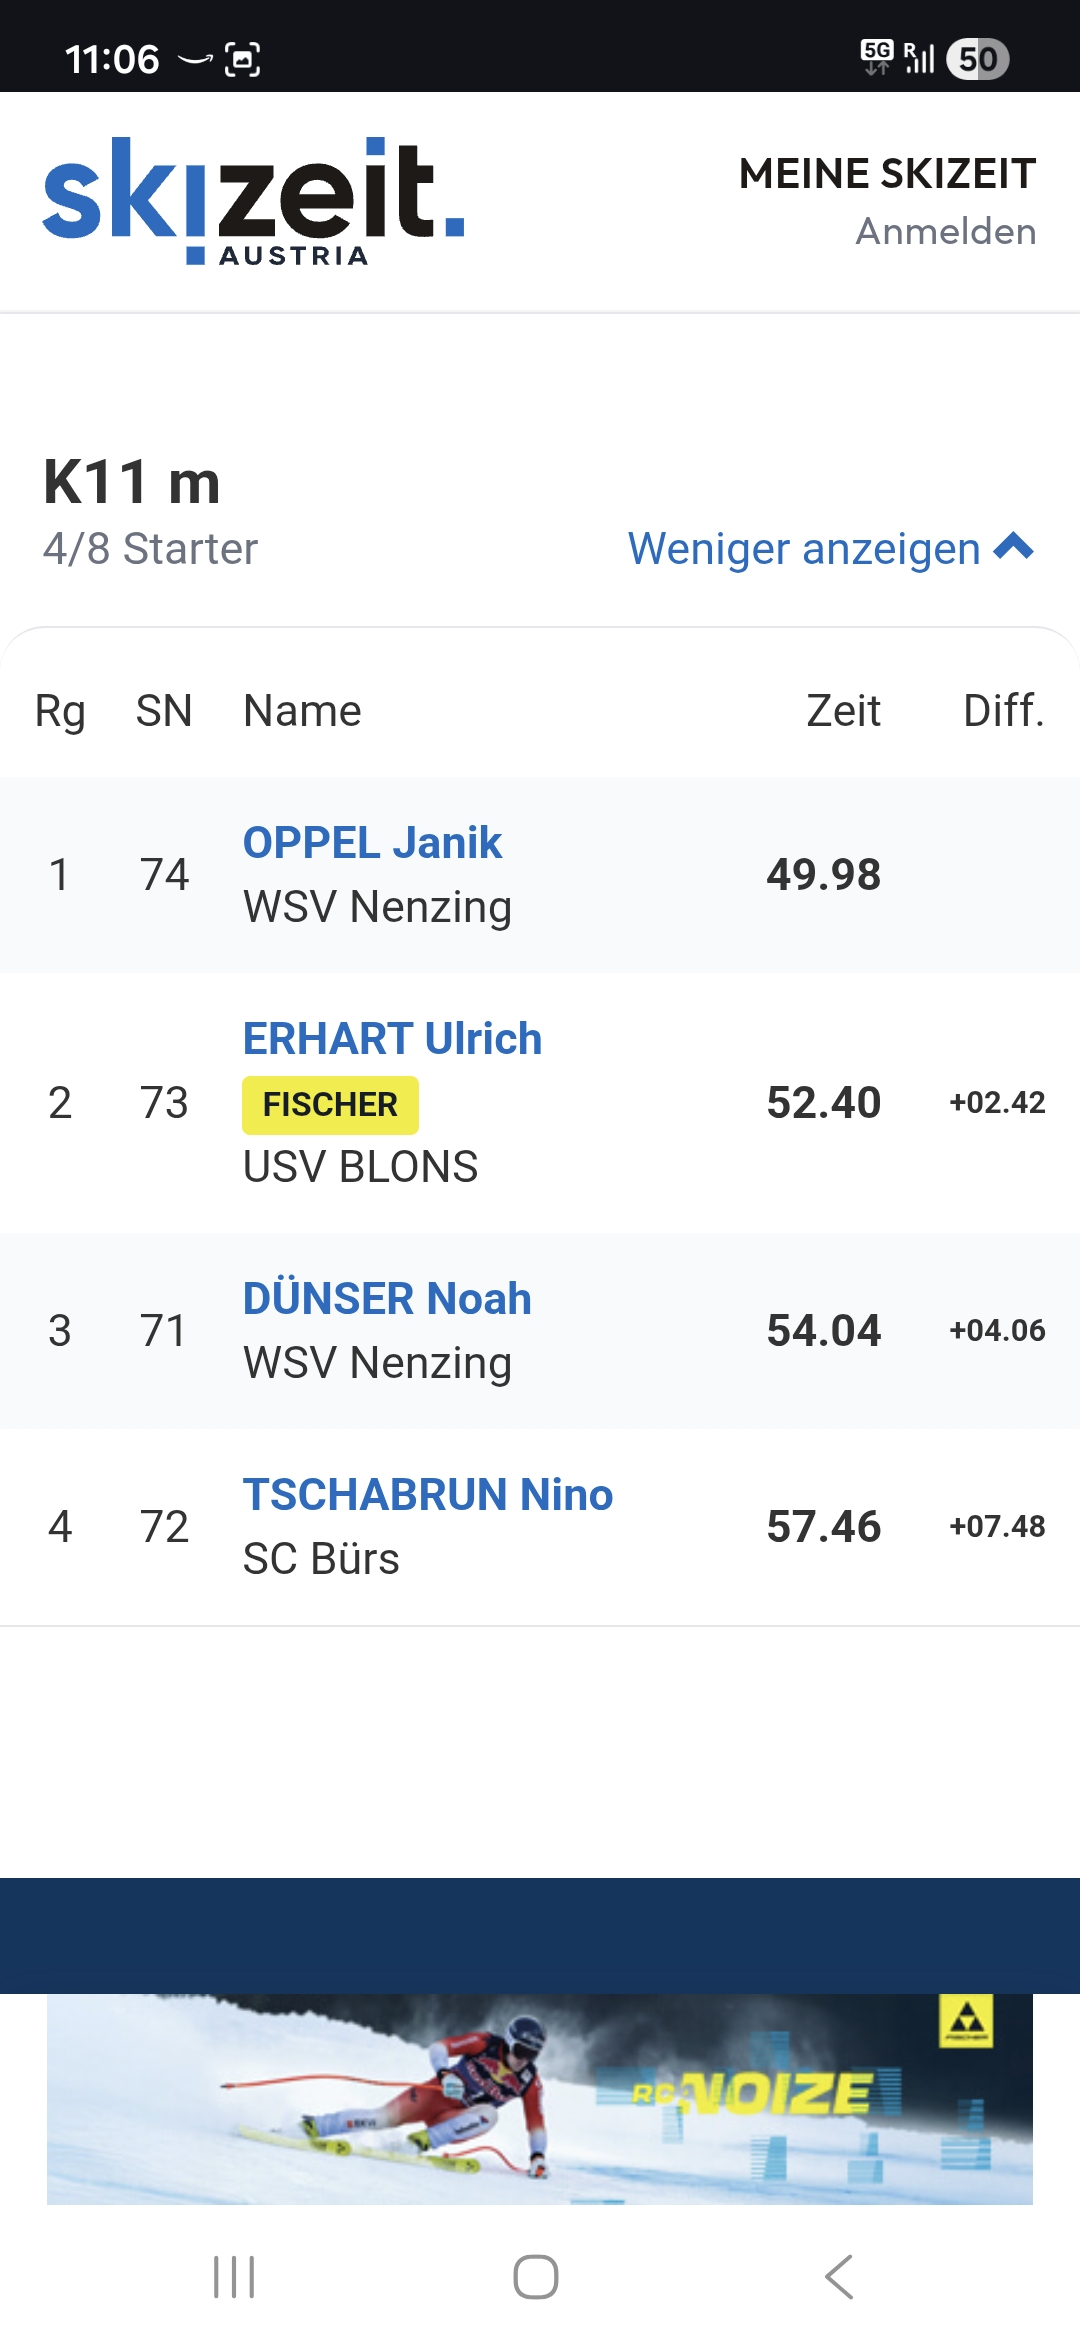Open MEINE SKIZEIT menu
The width and height of the screenshot is (1080, 2340).
(x=886, y=174)
